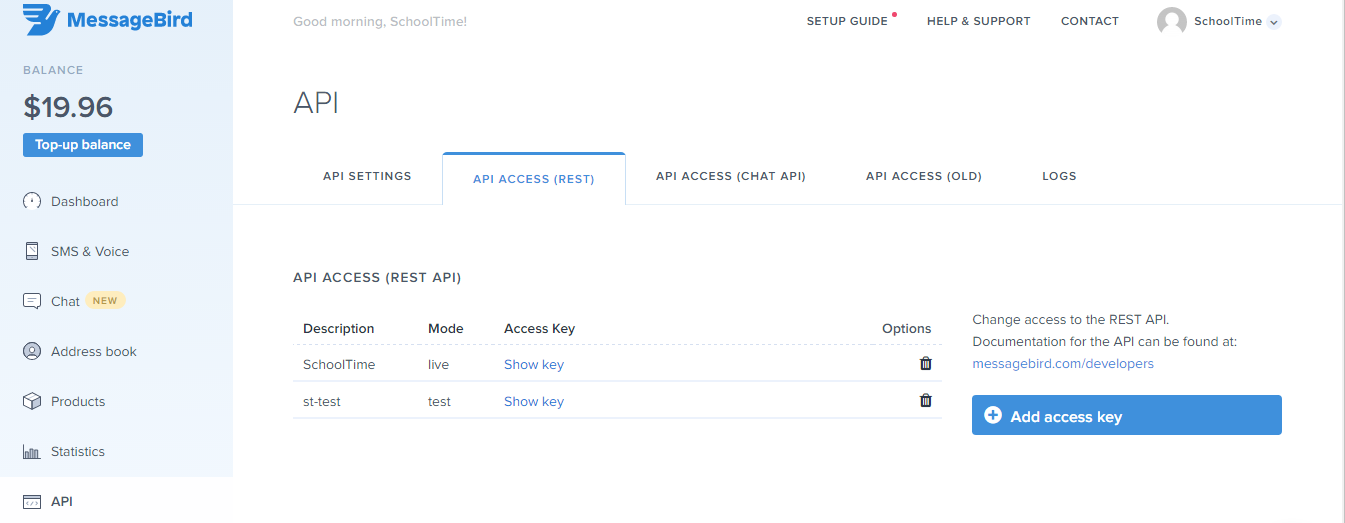The width and height of the screenshot is (1345, 523).
Task: Click the $19.96 balance amount
Action: click(x=68, y=107)
